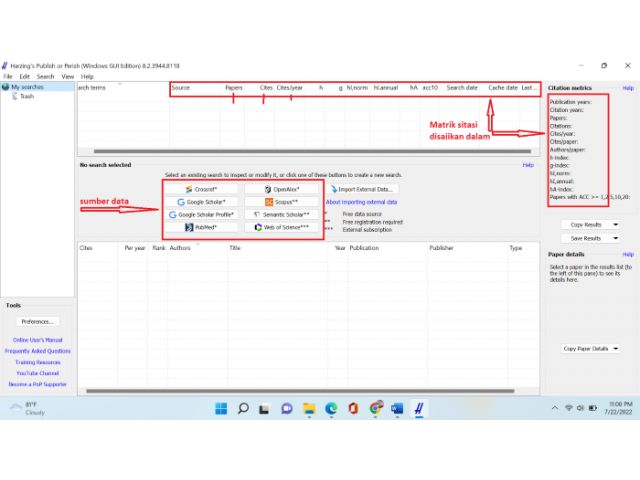
Task: Select the Trash folder
Action: click(27, 96)
